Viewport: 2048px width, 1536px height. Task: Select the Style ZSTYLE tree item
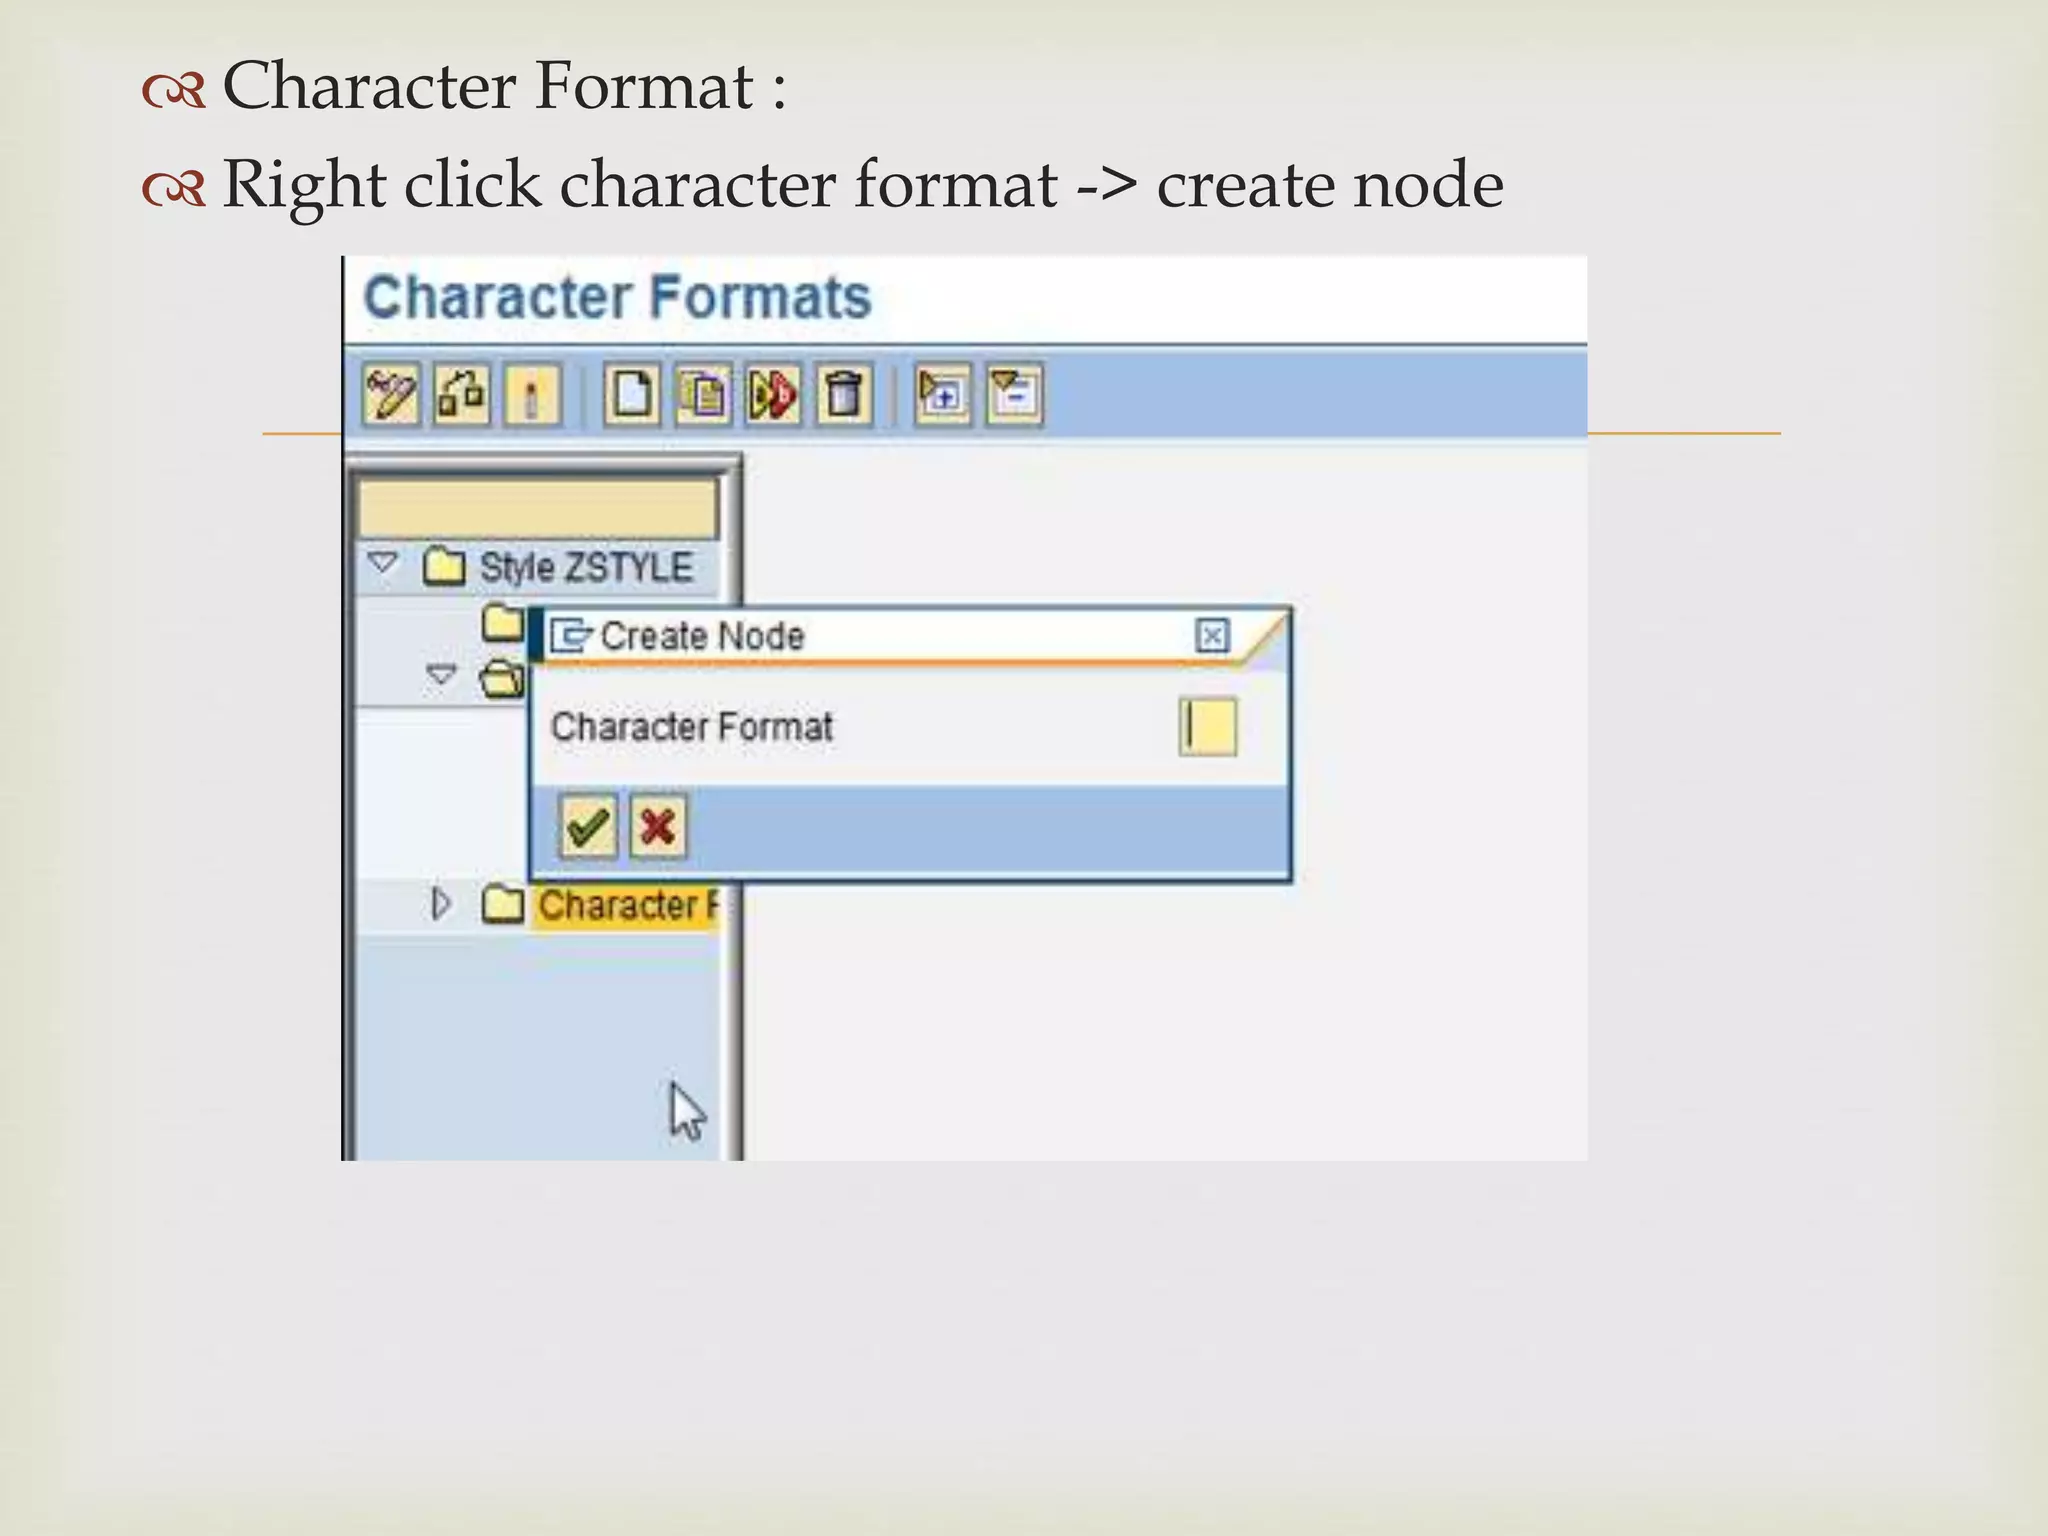586,568
